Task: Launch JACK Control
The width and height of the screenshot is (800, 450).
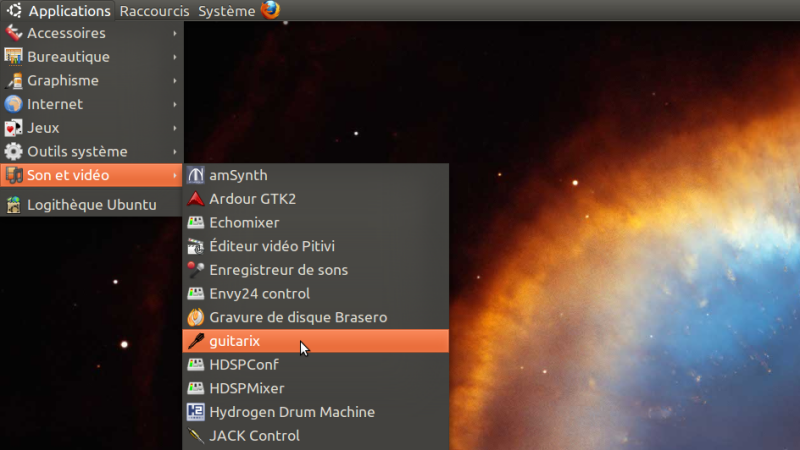Action: point(315,436)
